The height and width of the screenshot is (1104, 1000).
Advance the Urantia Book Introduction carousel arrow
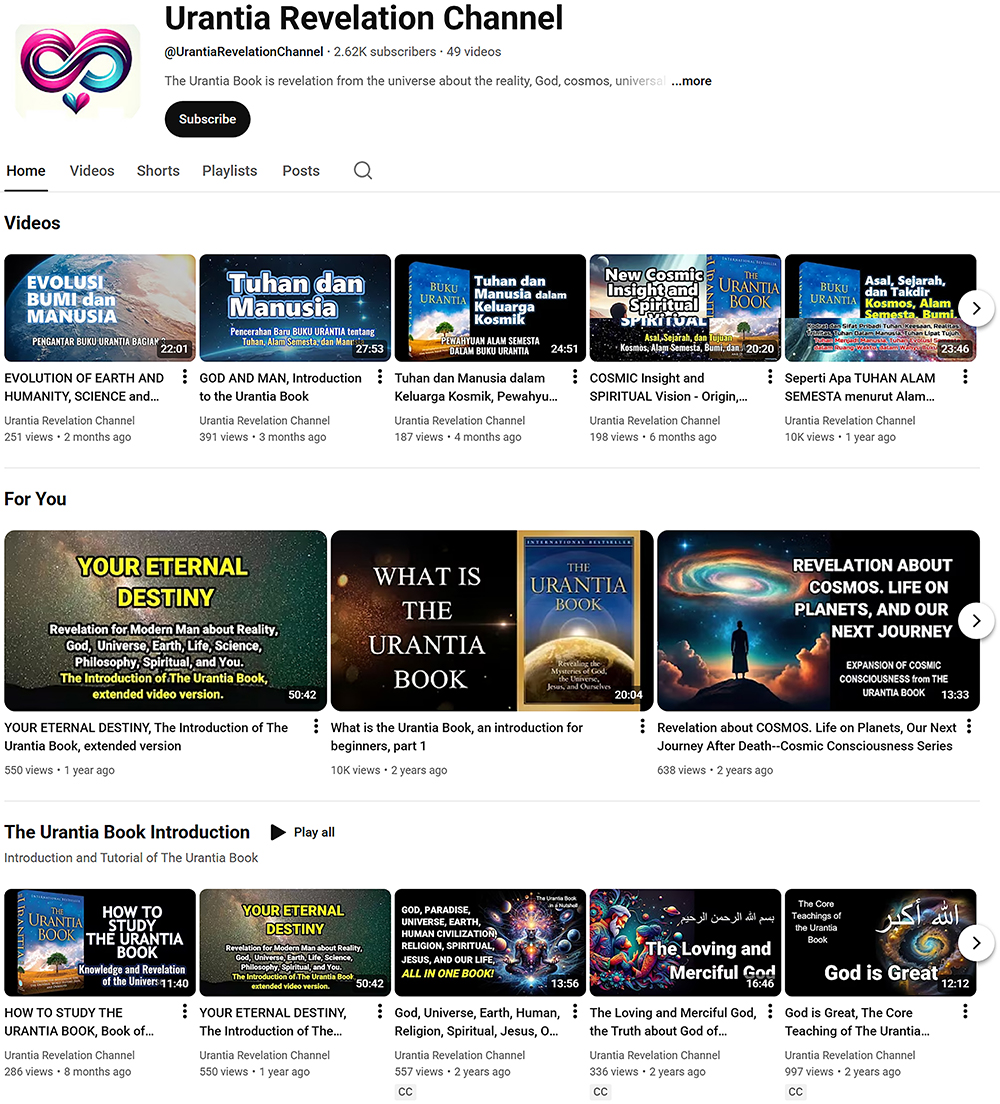click(x=975, y=943)
